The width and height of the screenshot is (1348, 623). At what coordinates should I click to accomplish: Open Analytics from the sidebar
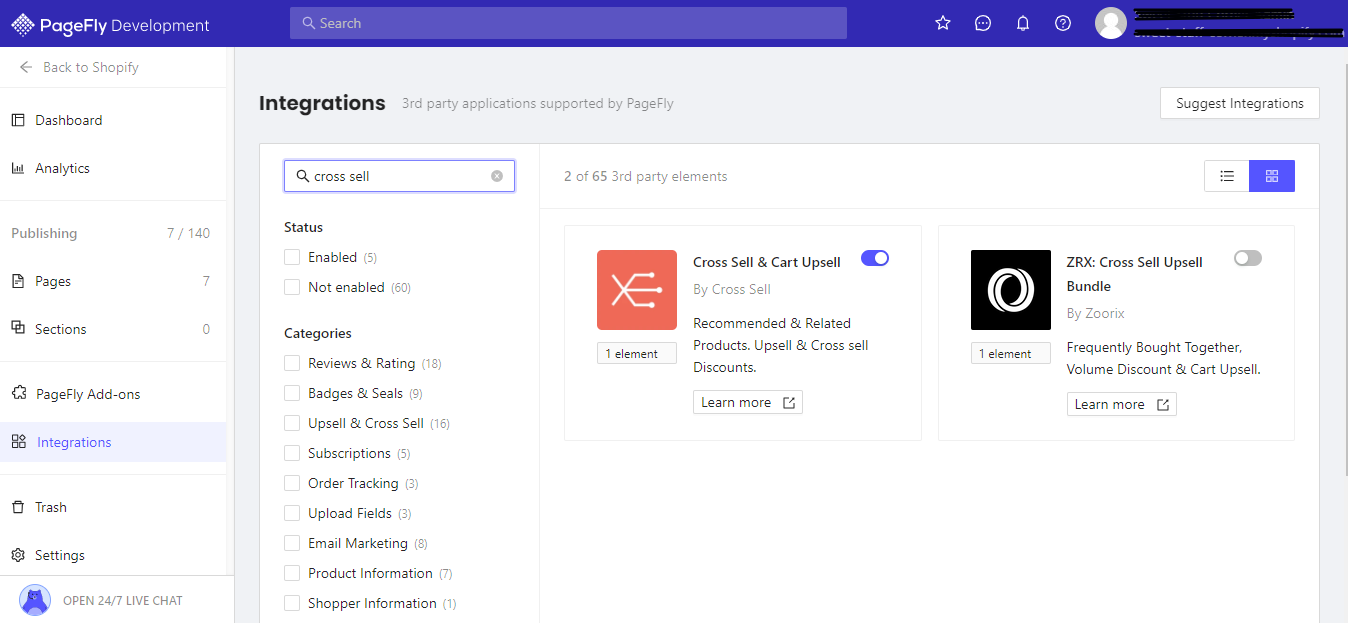point(113,168)
